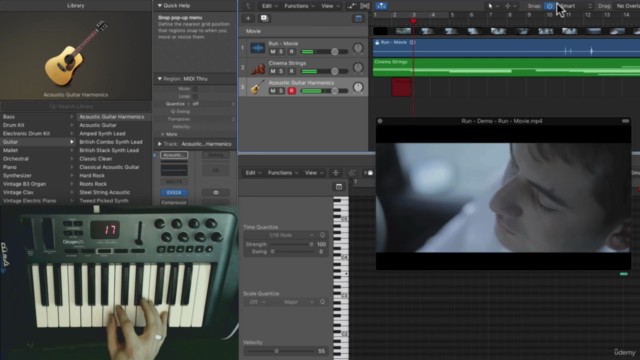Screen dimensions: 640x360
Task: Open the Drag No Overlap pop-up menu
Action: [627, 6]
